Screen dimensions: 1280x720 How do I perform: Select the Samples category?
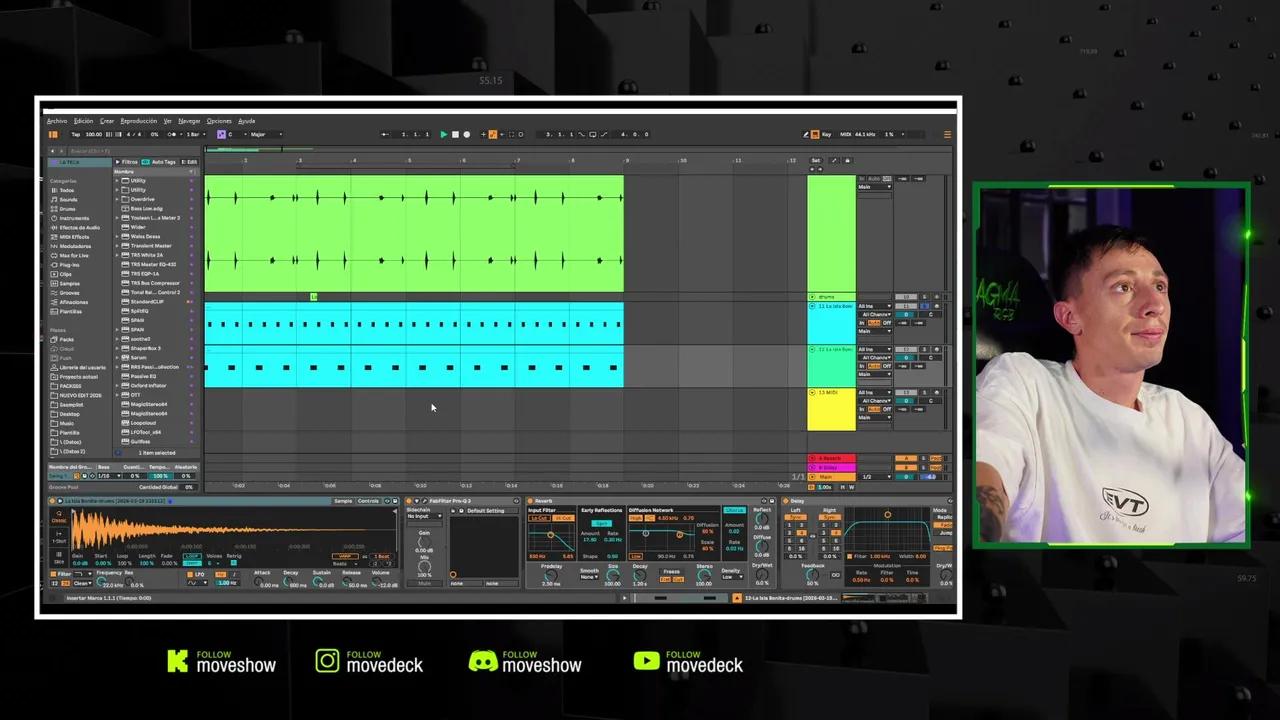point(69,284)
